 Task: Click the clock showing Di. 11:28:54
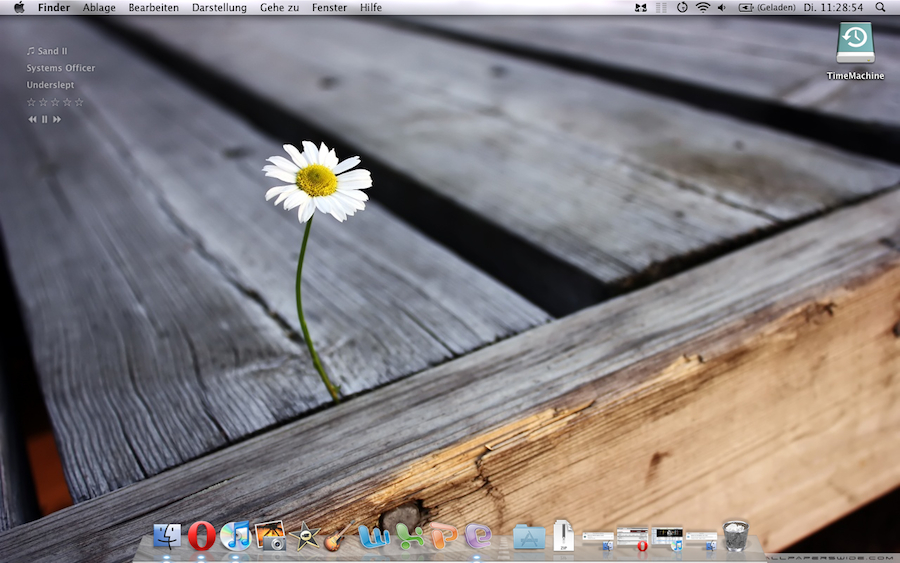833,7
